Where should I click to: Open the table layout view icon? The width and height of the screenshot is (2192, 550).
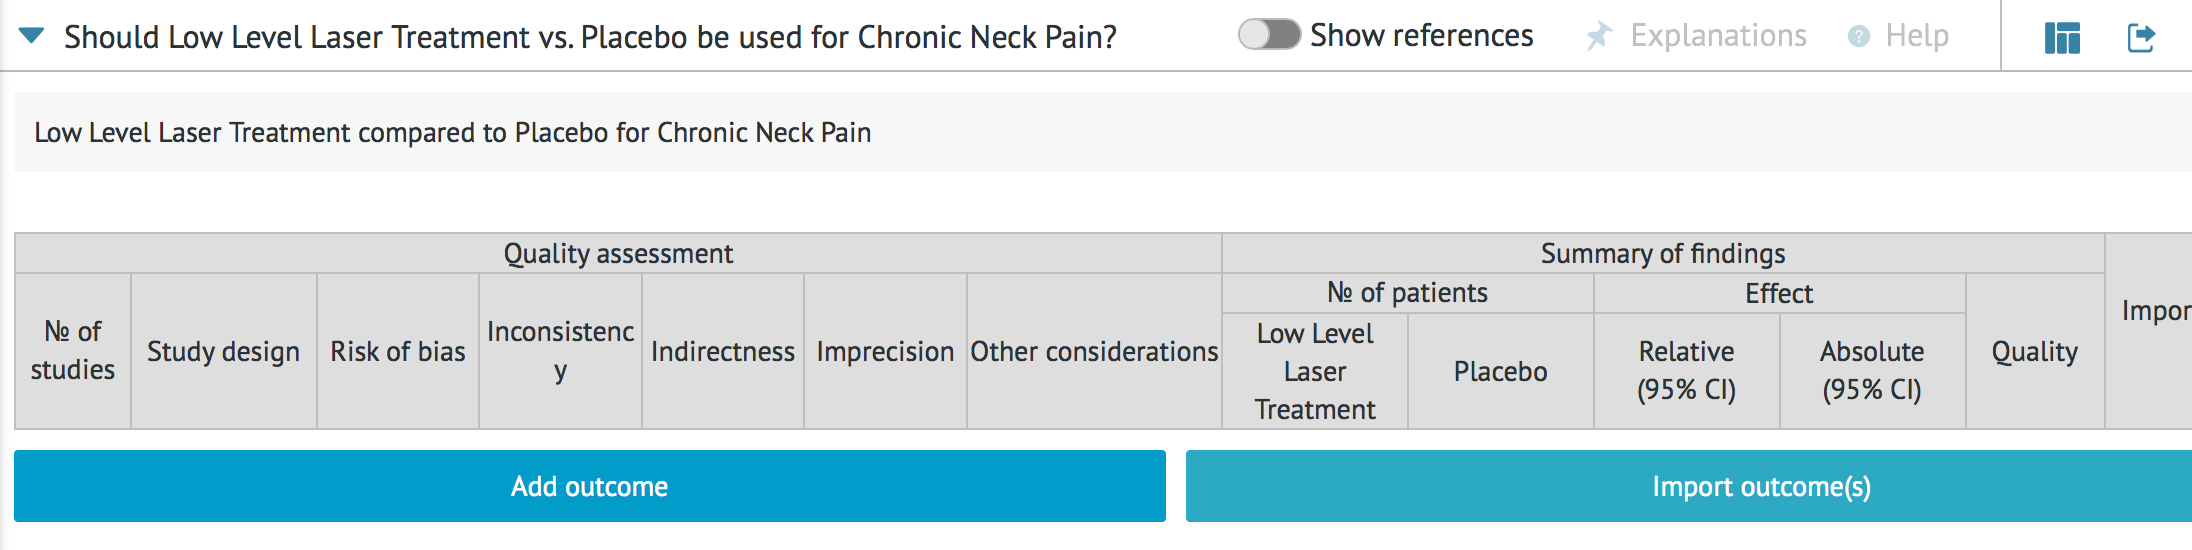click(x=2062, y=38)
